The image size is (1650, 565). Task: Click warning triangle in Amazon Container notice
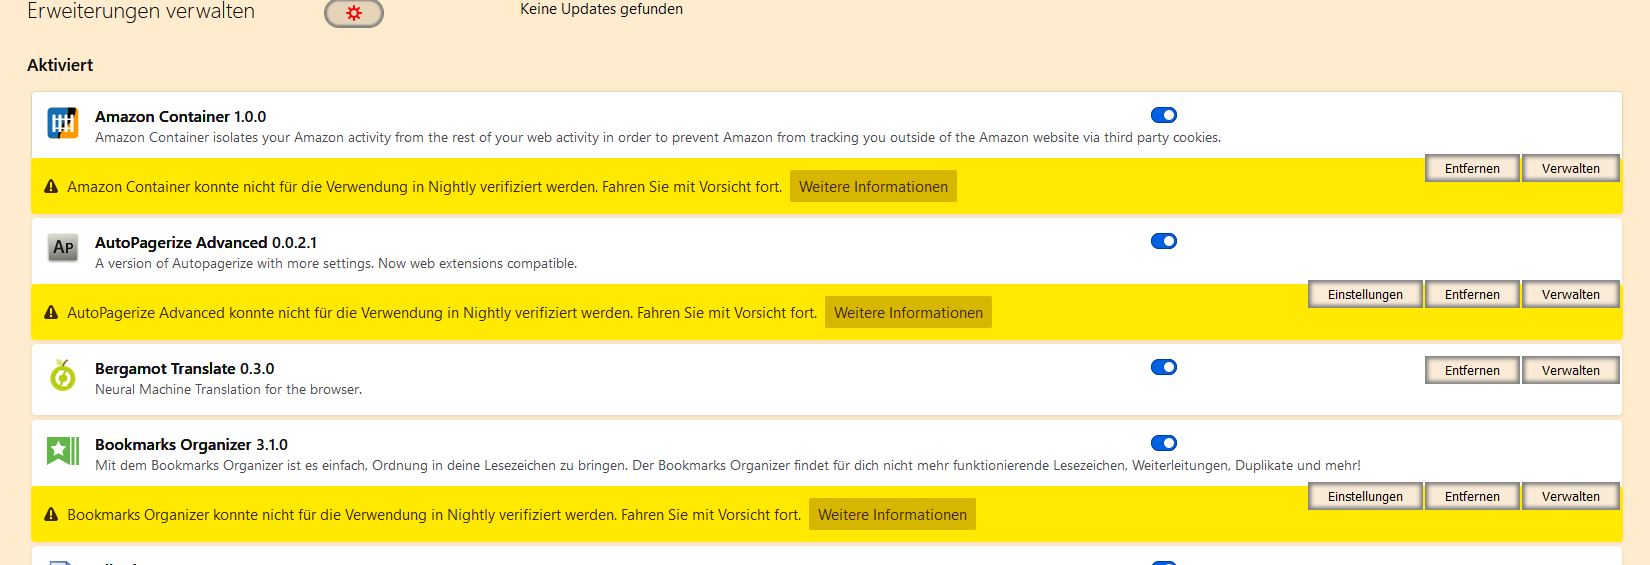(51, 187)
